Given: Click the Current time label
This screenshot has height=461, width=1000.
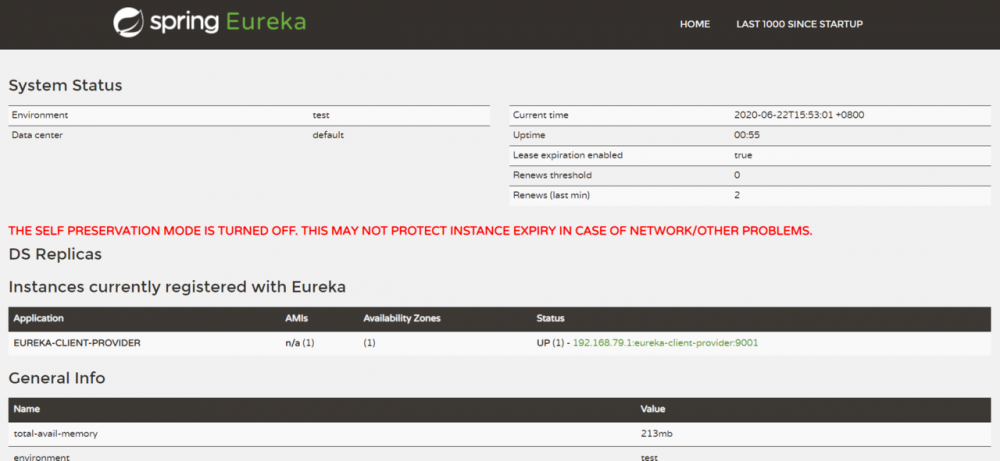Looking at the screenshot, I should 540,115.
